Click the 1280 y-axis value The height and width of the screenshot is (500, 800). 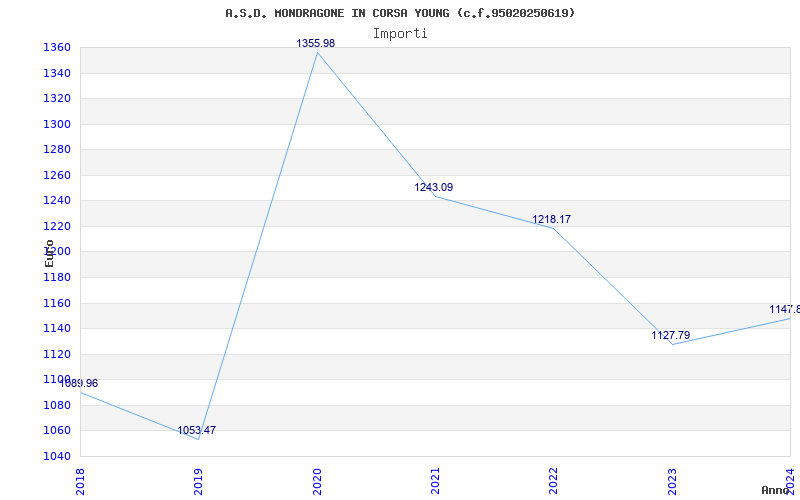click(57, 149)
